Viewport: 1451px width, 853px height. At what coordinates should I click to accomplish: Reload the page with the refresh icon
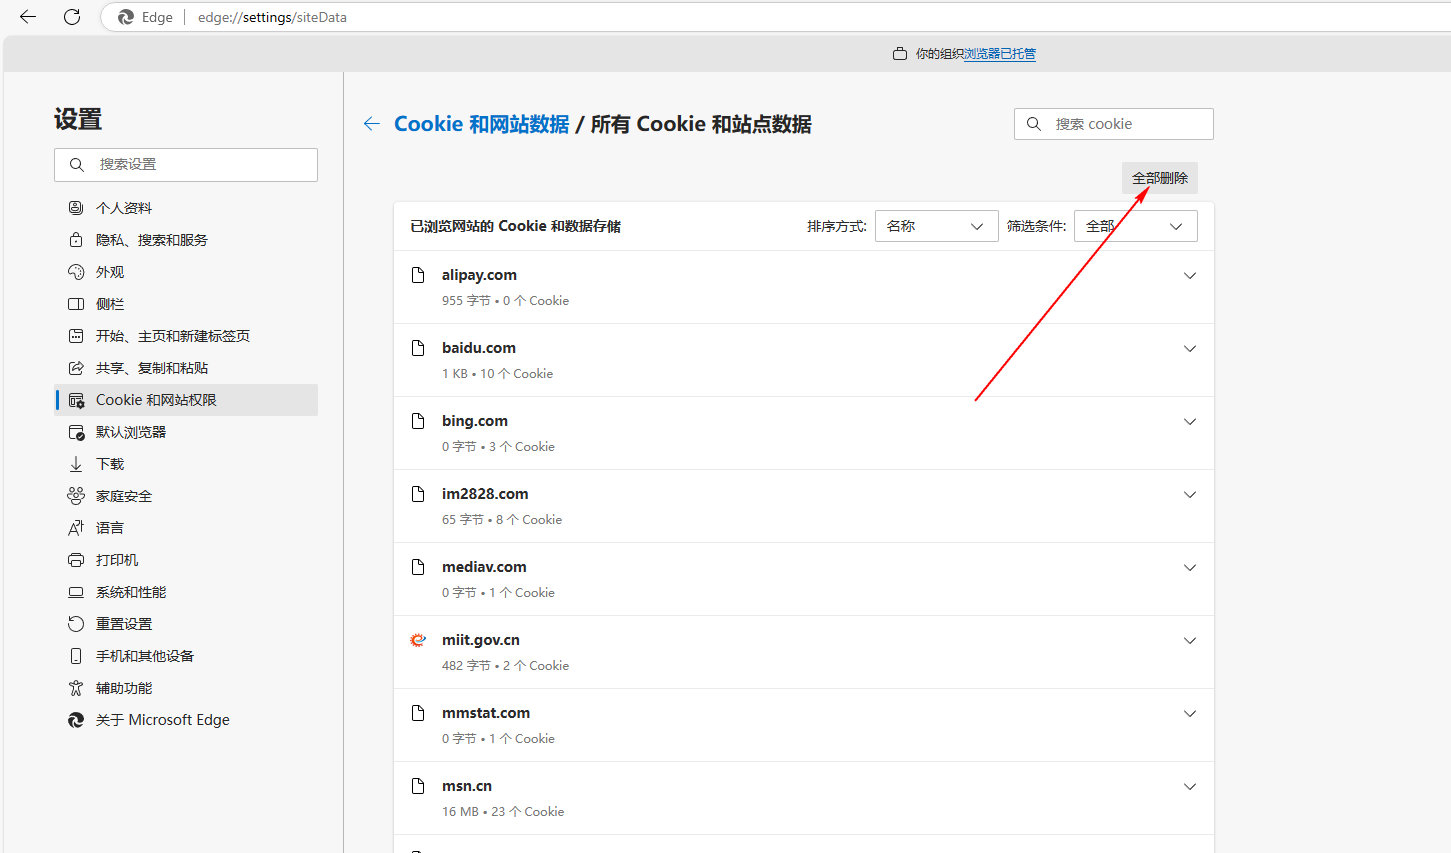pos(72,17)
